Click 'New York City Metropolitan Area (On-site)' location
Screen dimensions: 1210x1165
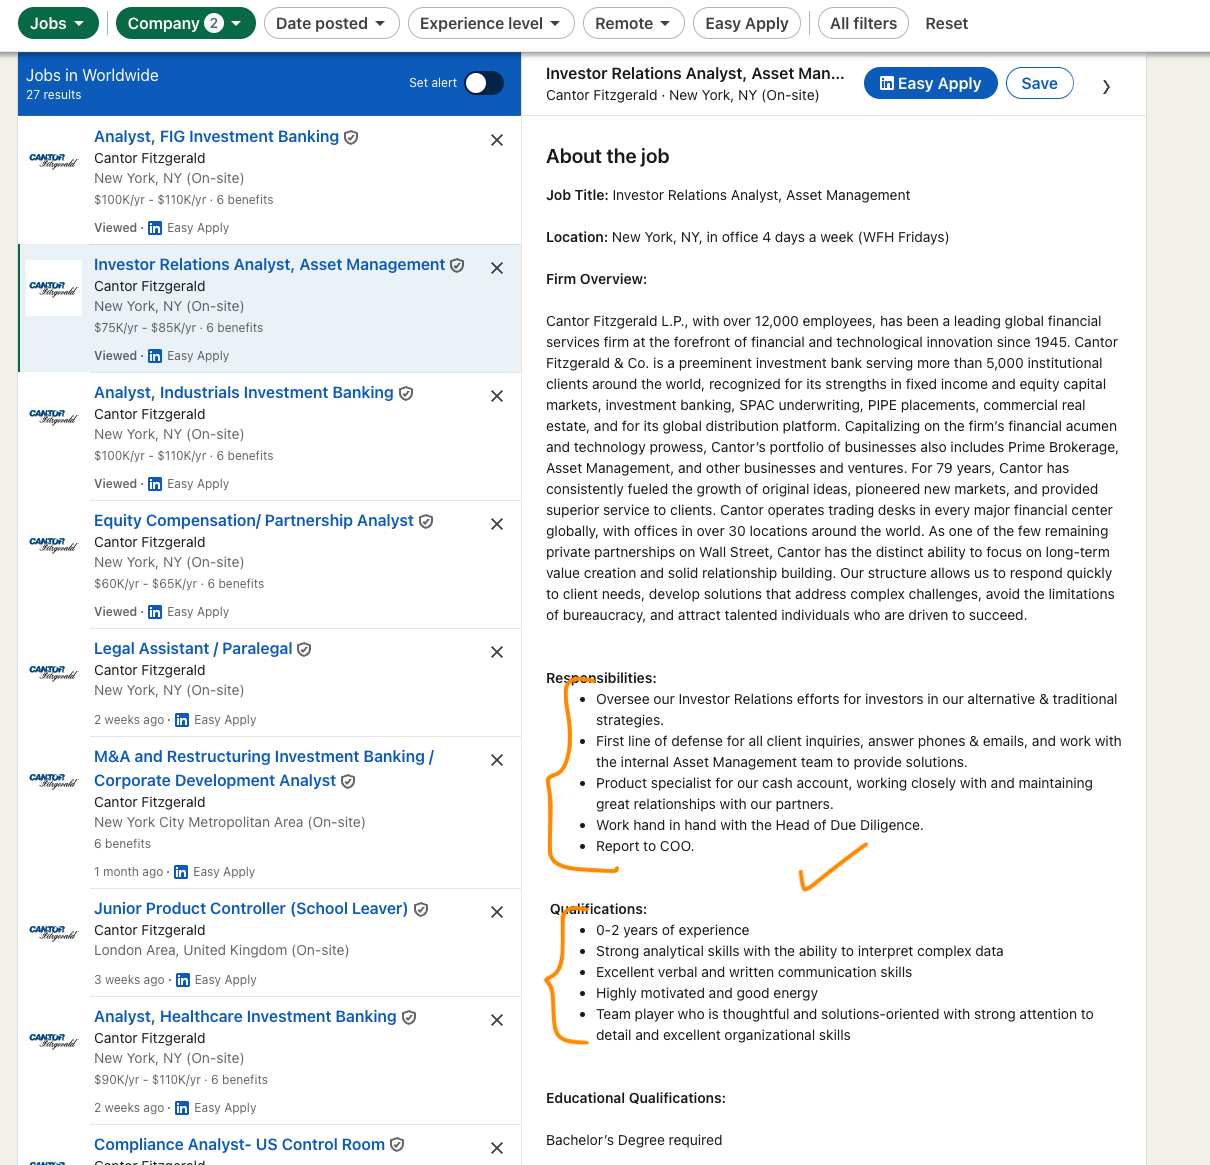tap(230, 823)
